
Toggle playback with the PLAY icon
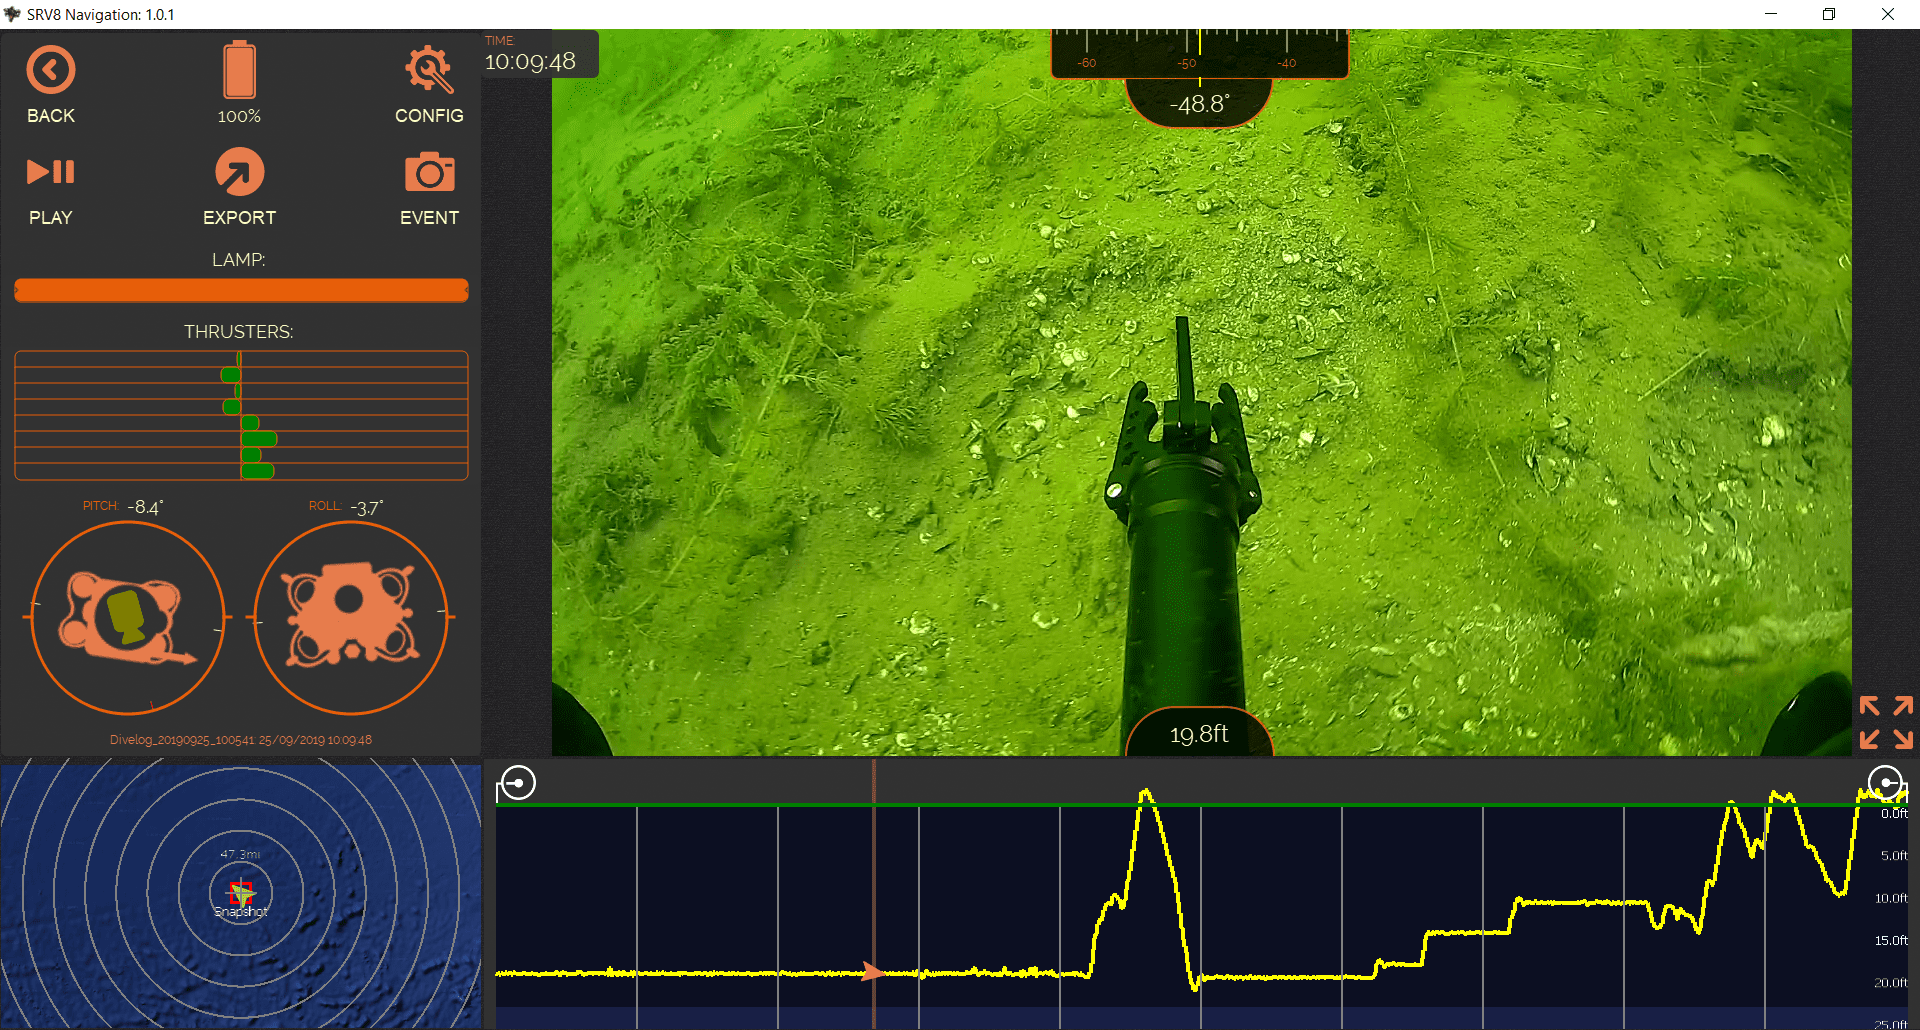[x=51, y=172]
